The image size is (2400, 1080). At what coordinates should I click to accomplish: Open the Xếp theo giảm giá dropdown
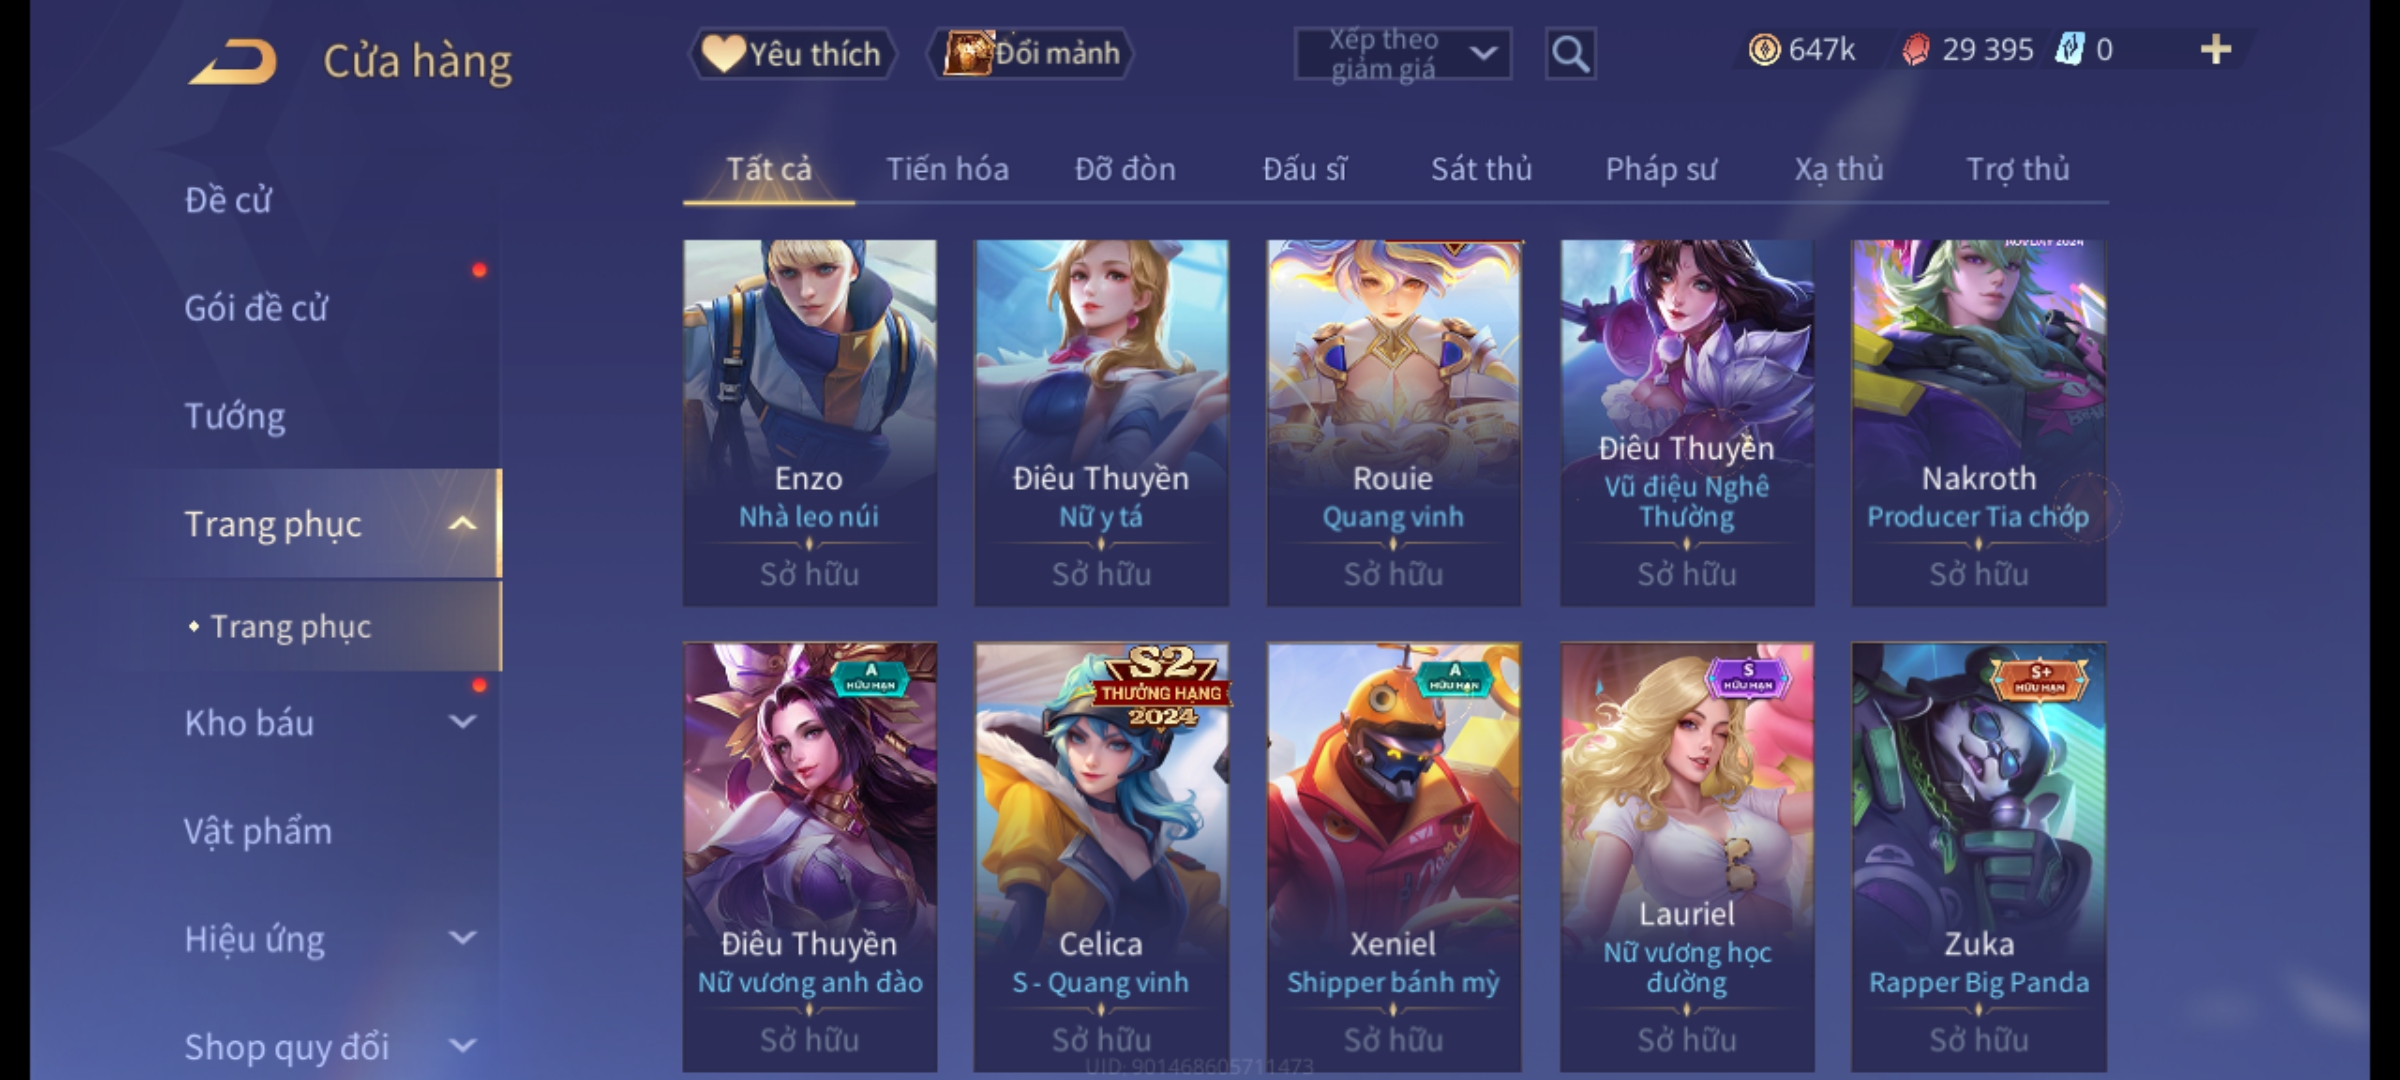click(1402, 54)
